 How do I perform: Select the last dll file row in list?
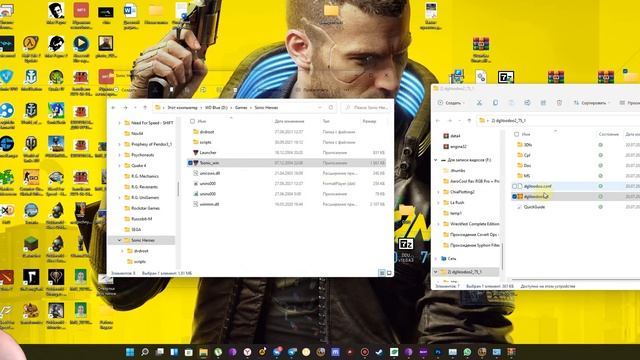(x=287, y=204)
